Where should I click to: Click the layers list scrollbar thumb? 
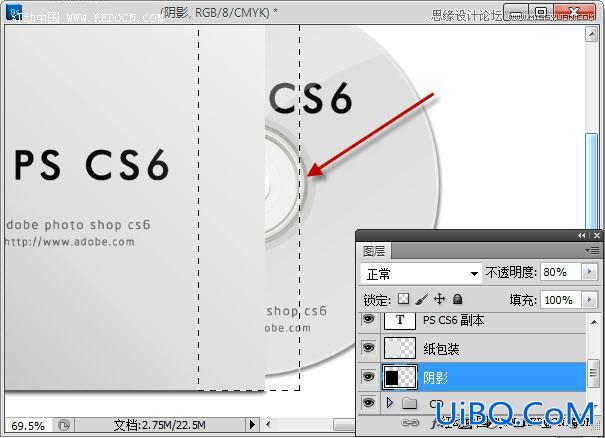pos(594,374)
